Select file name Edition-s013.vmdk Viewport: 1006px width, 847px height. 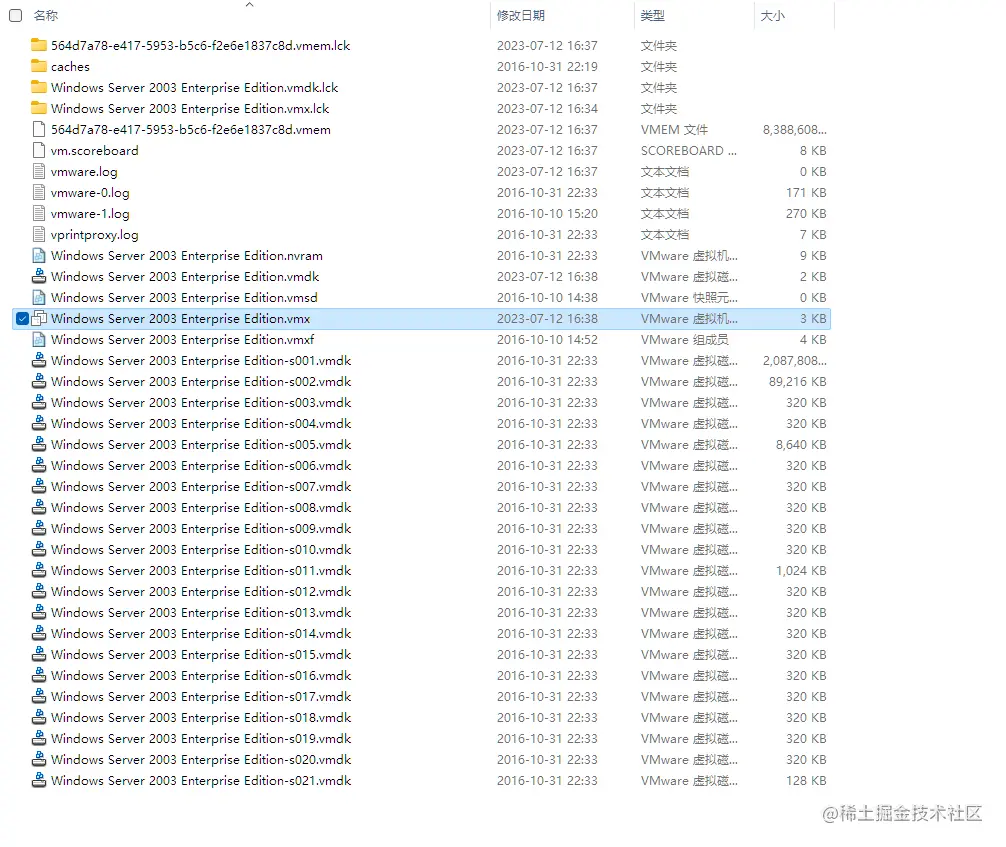pos(201,612)
